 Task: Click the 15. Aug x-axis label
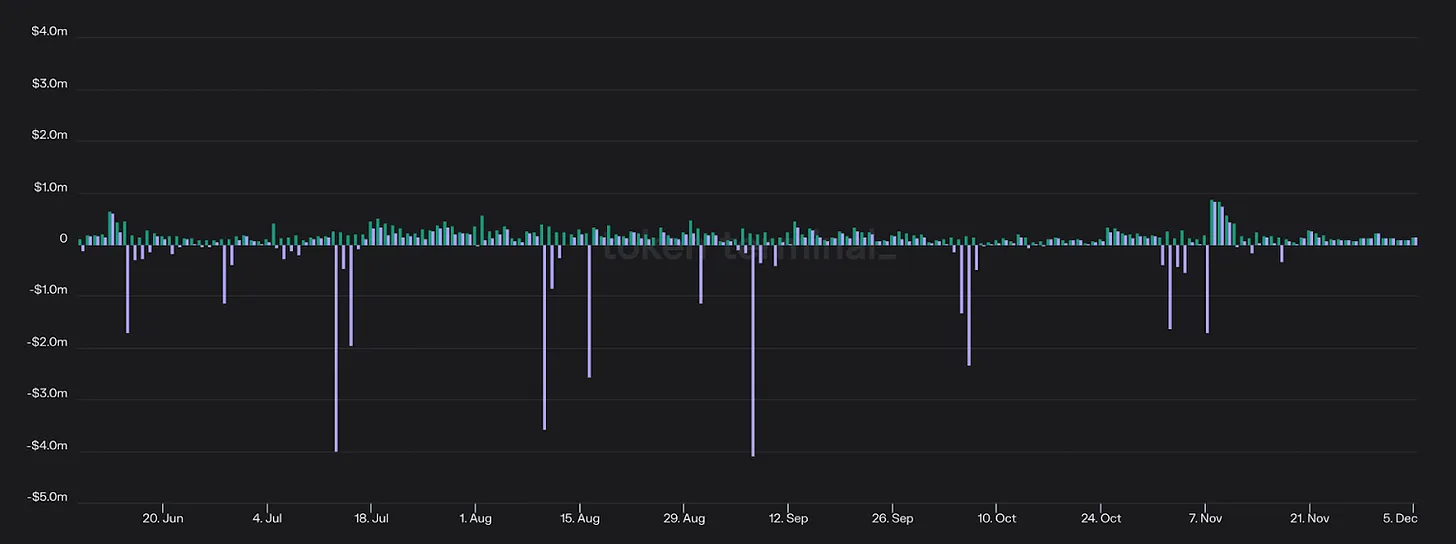tap(580, 519)
